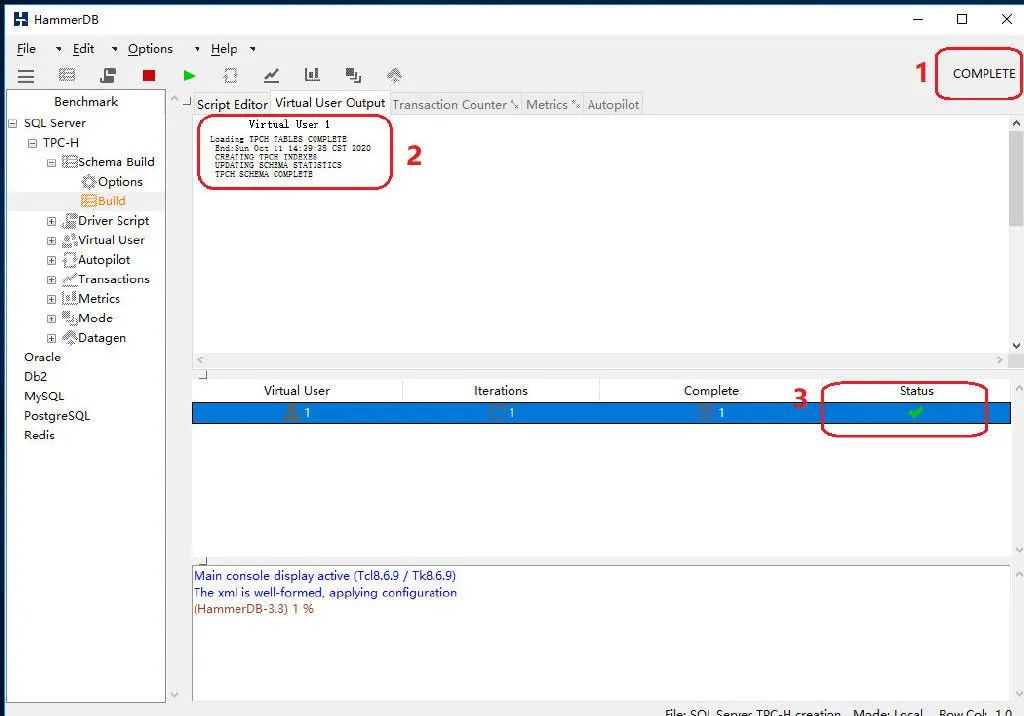The width and height of the screenshot is (1024, 716).
Task: Select TPC-H label in benchmark tree
Action: (x=61, y=142)
